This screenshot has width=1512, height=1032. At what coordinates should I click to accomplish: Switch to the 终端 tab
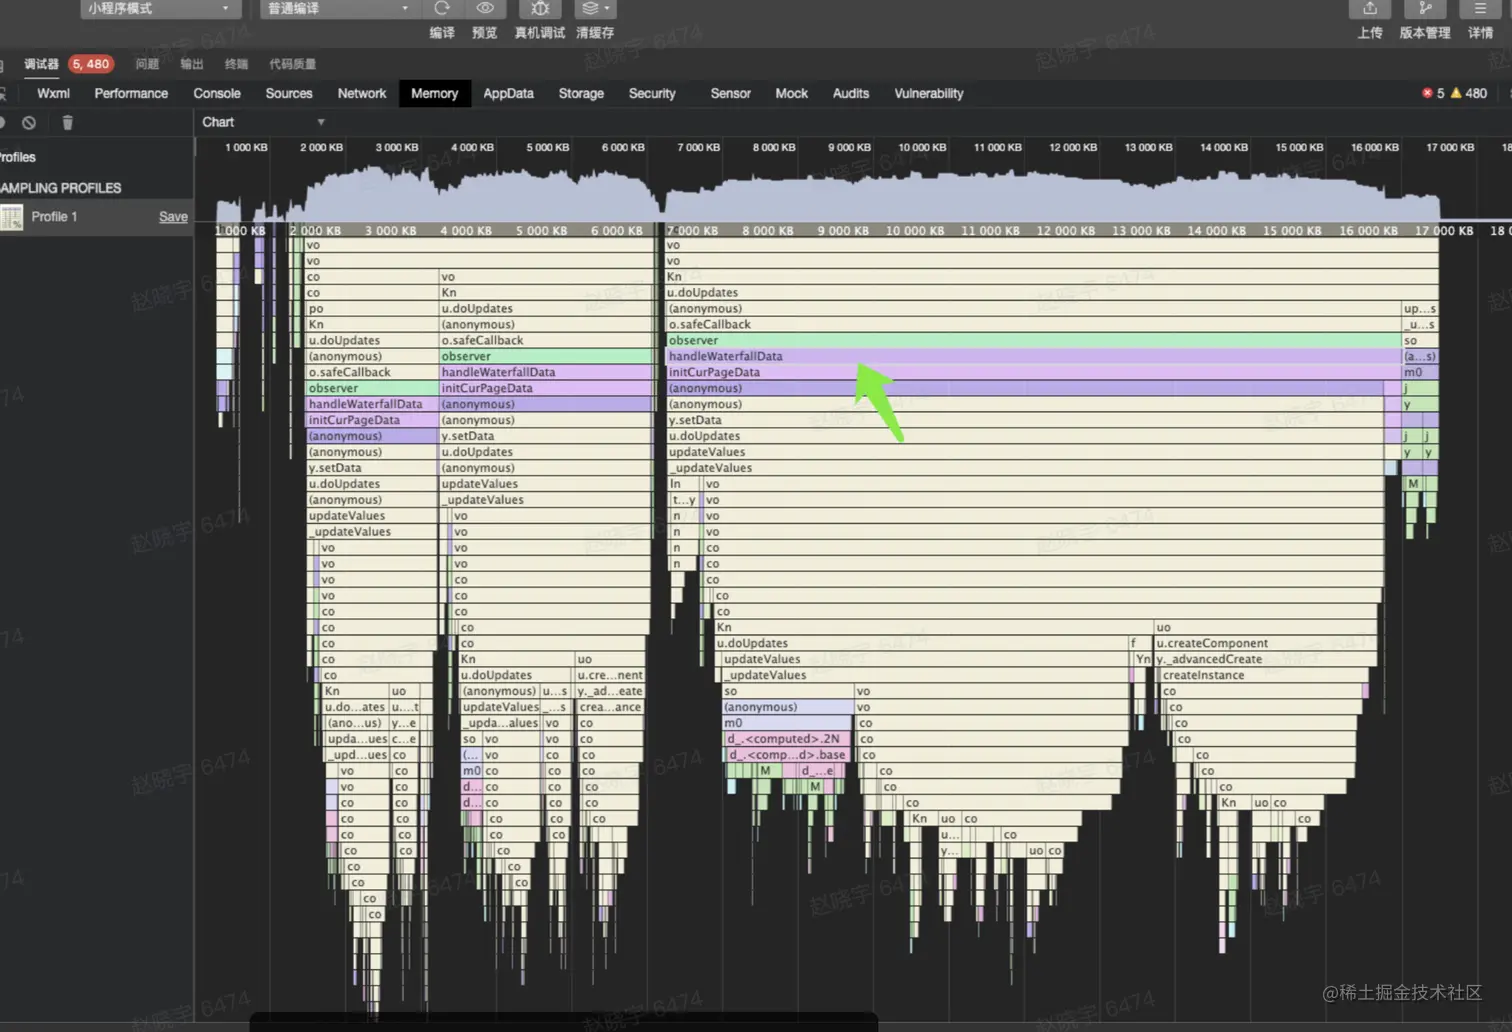(x=236, y=64)
